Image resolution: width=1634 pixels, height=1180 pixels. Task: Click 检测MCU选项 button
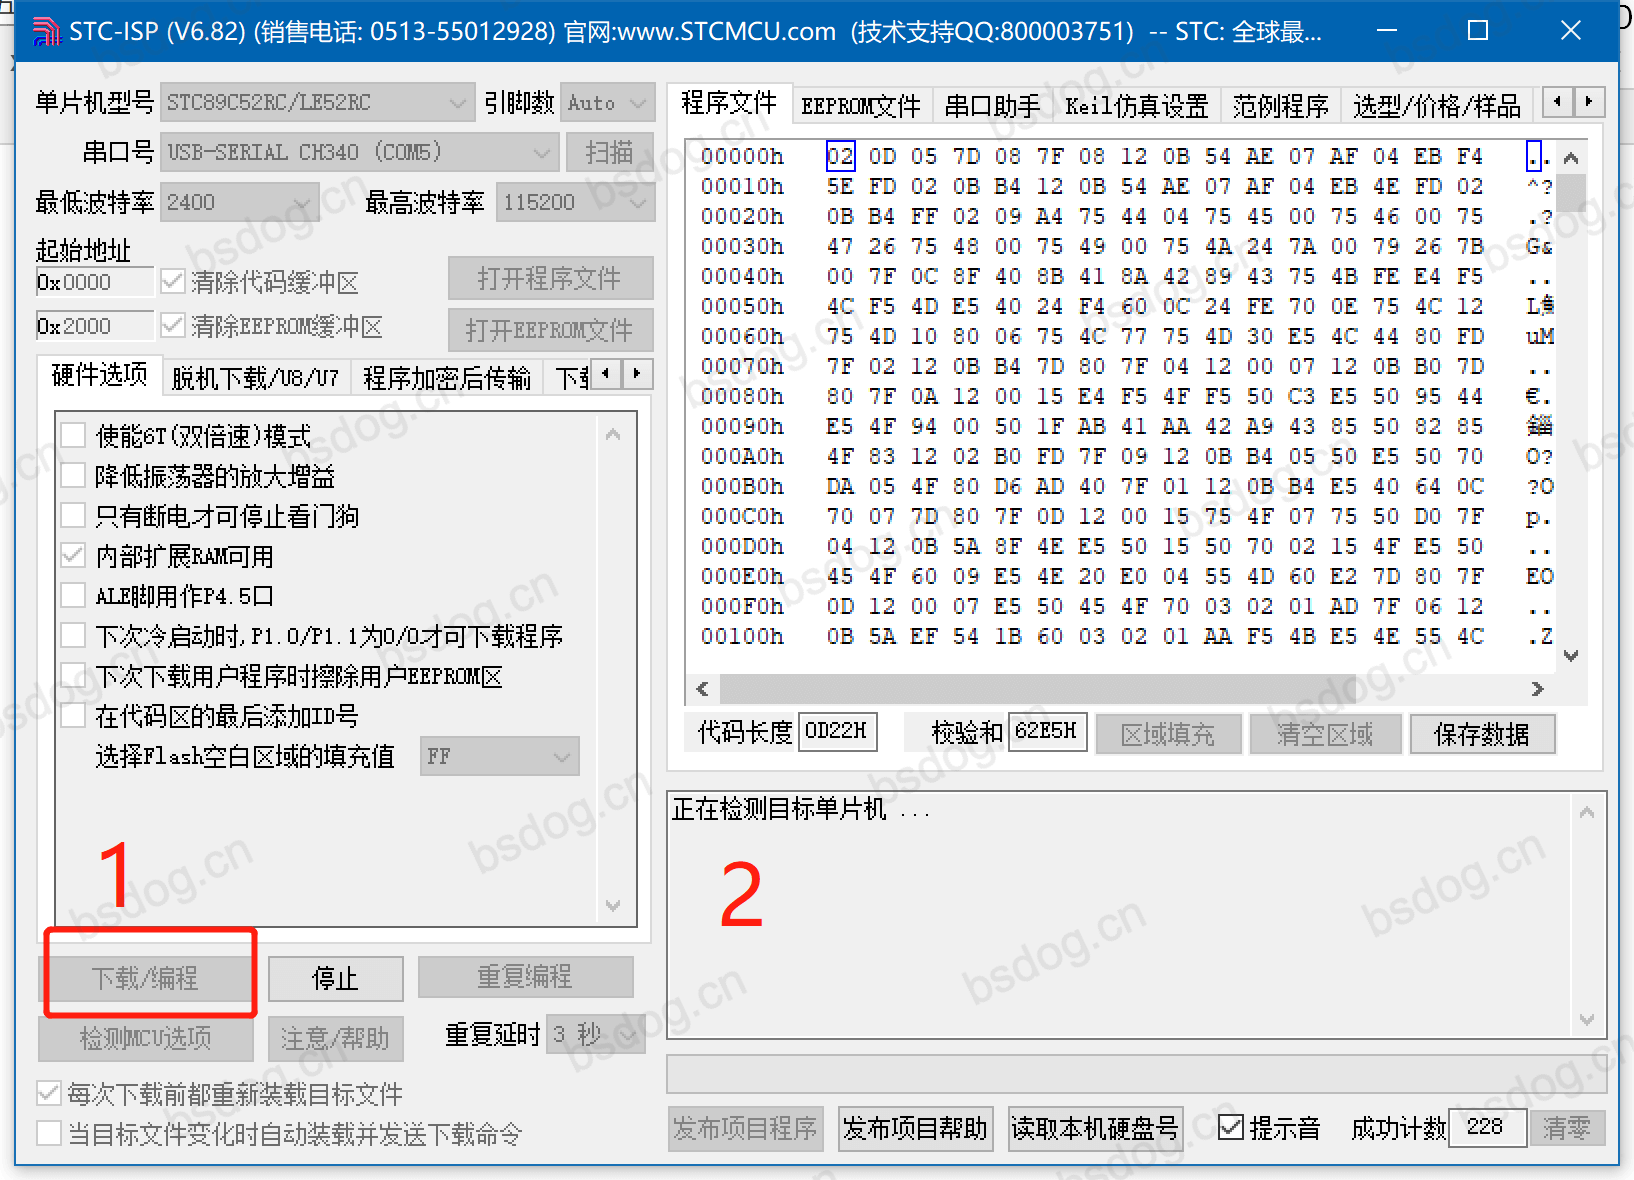click(146, 1038)
